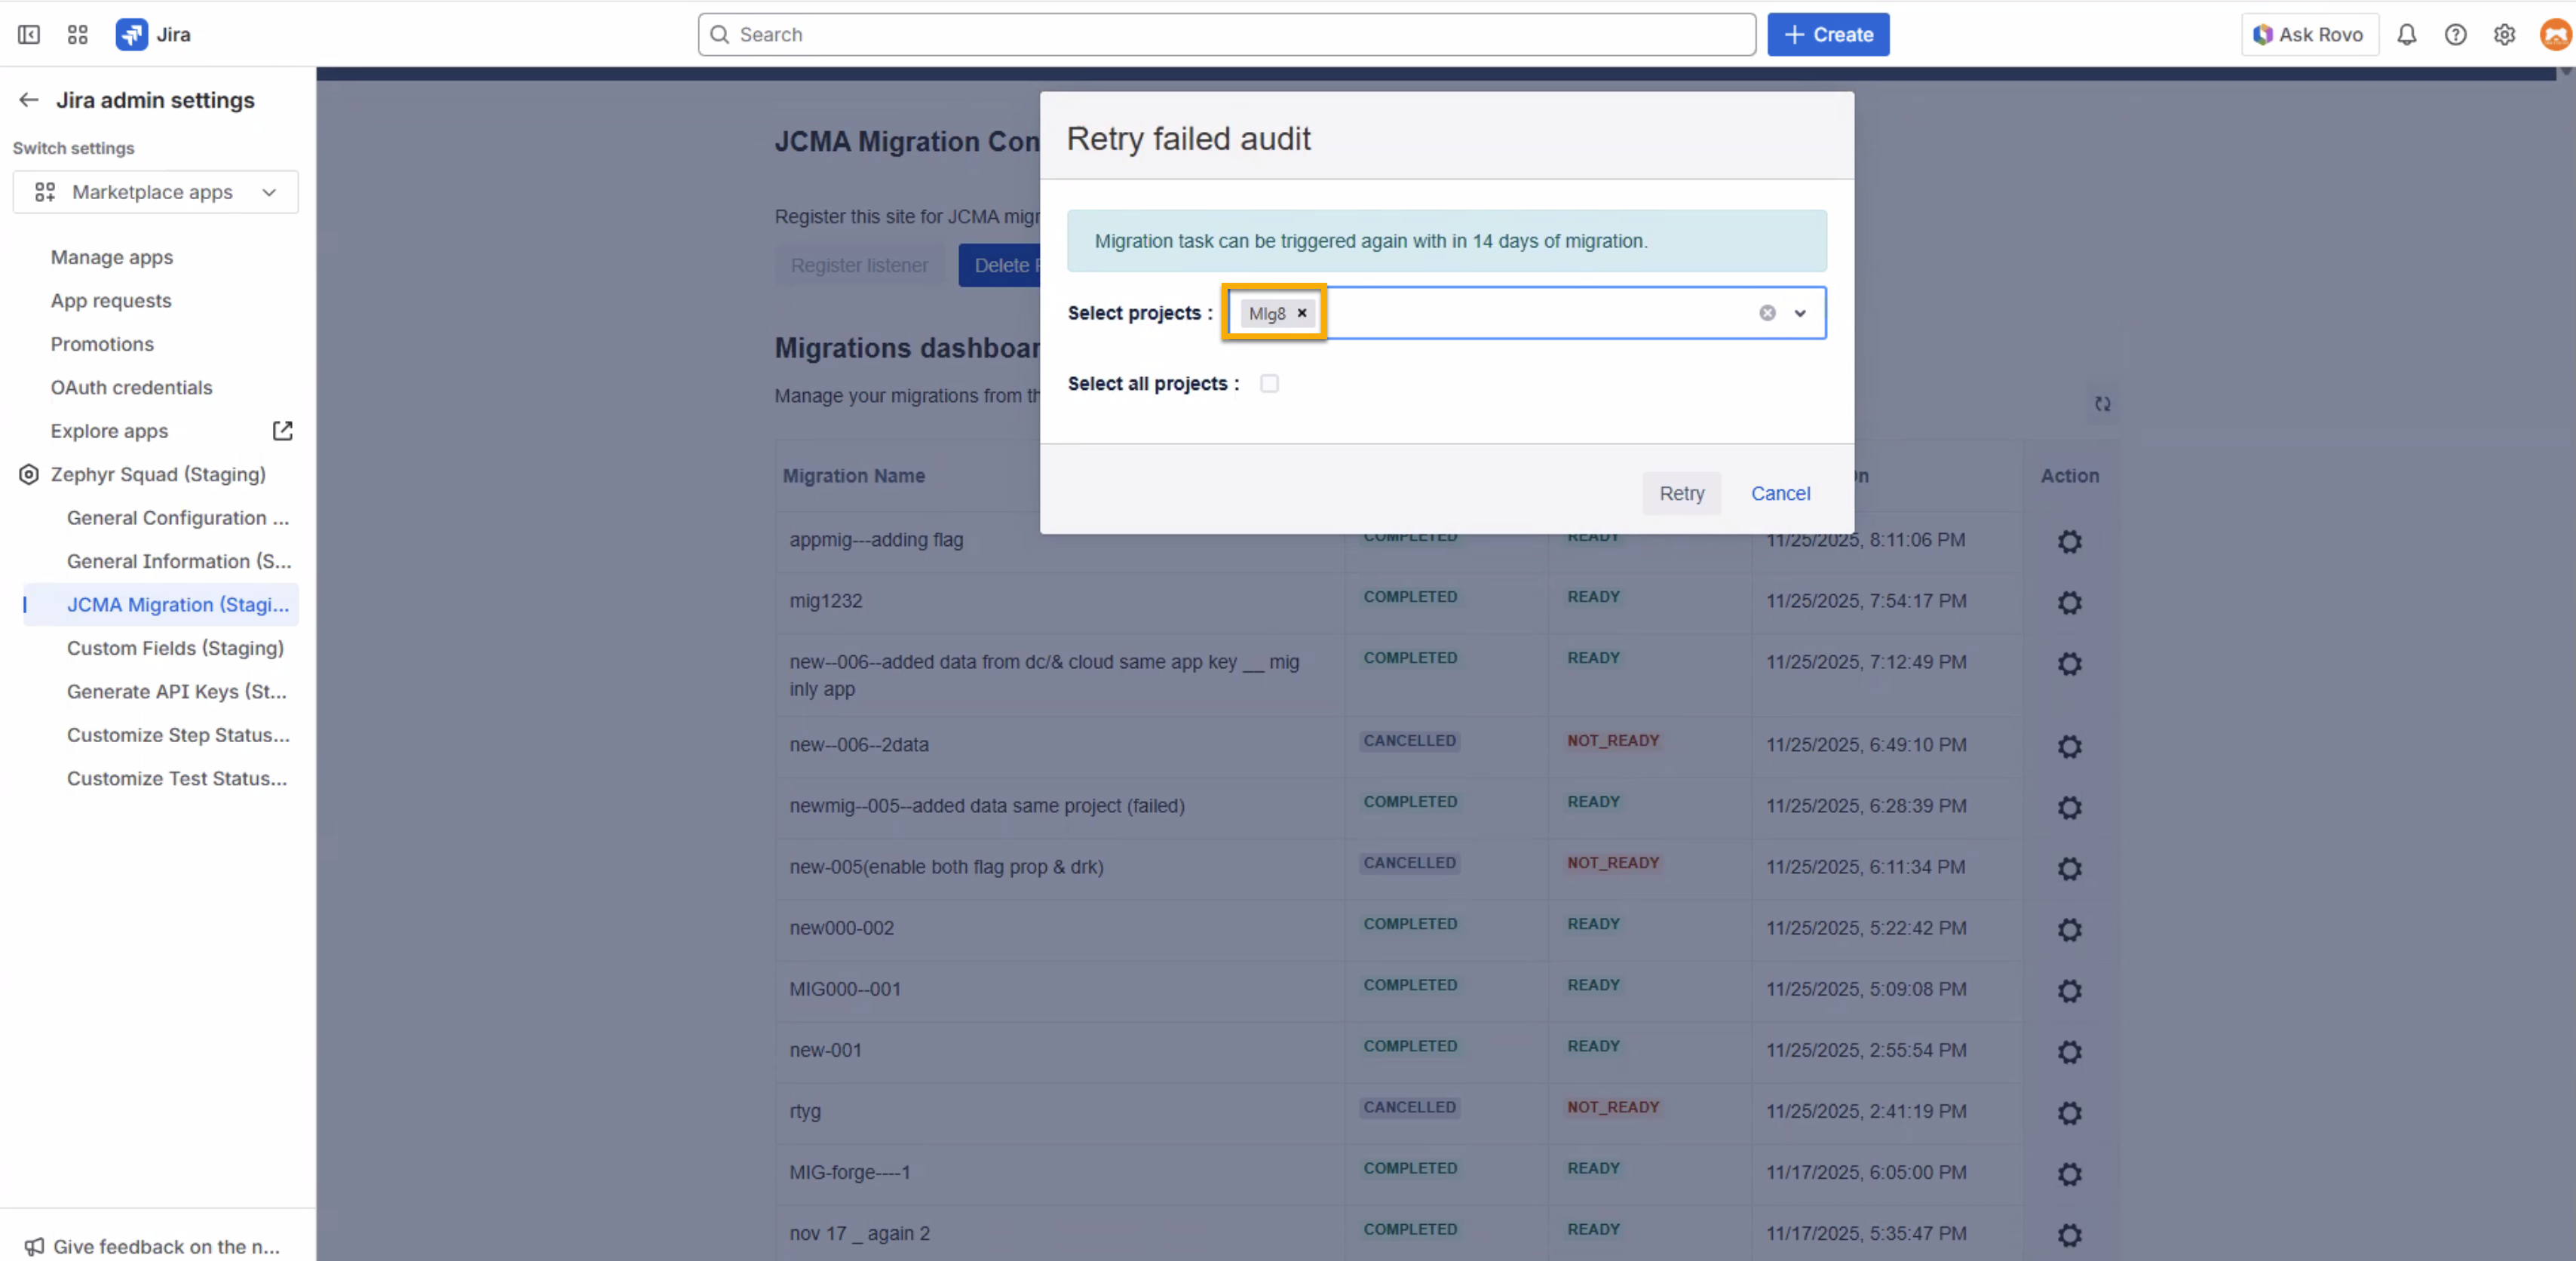The width and height of the screenshot is (2576, 1261).
Task: Remove the Mig8 project tag
Action: [x=1302, y=313]
